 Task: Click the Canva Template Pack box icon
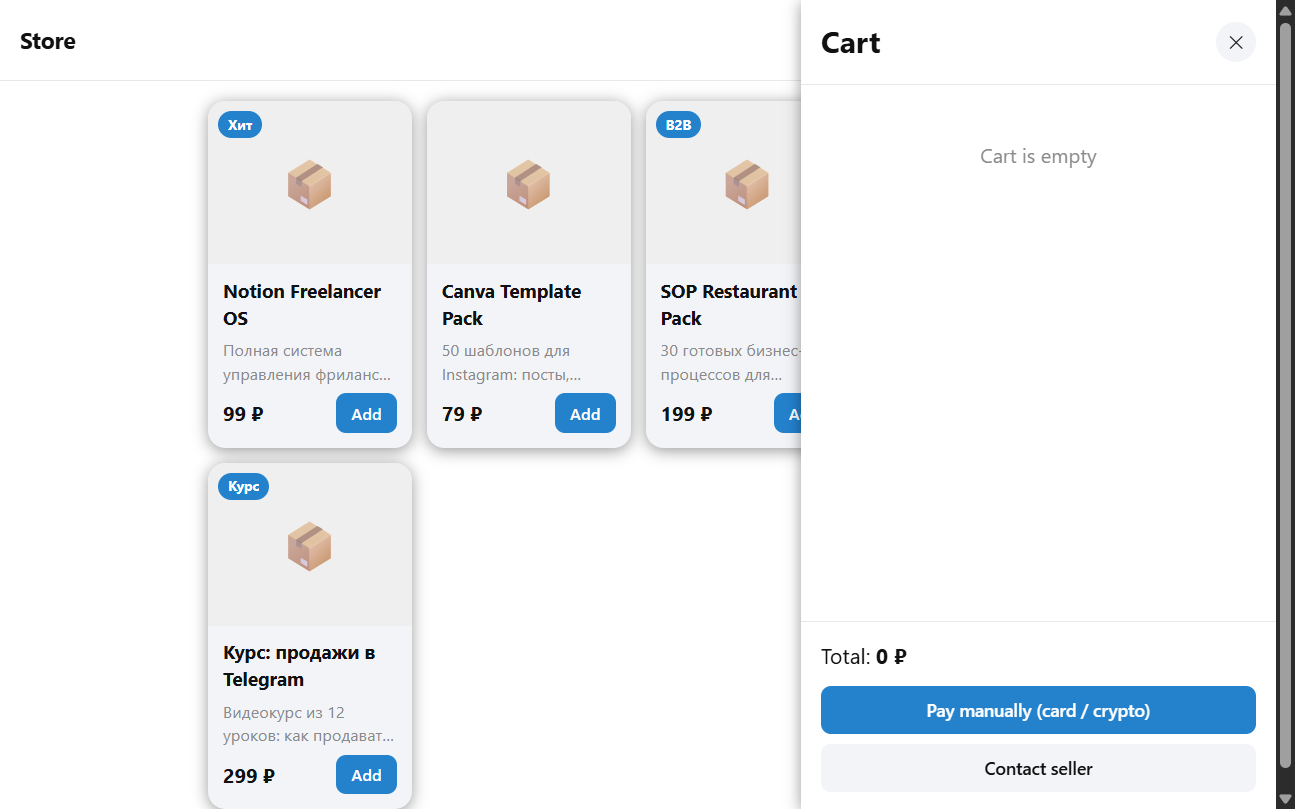(x=528, y=184)
